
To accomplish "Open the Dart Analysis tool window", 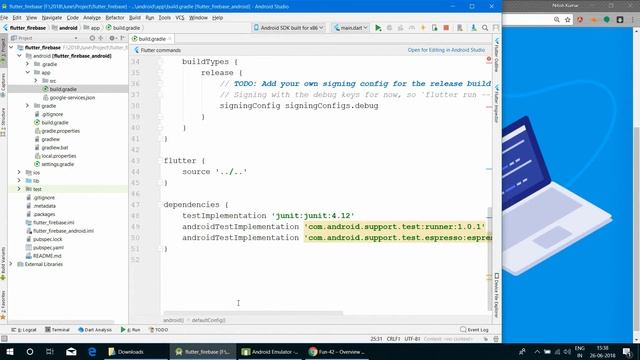I will click(x=95, y=329).
